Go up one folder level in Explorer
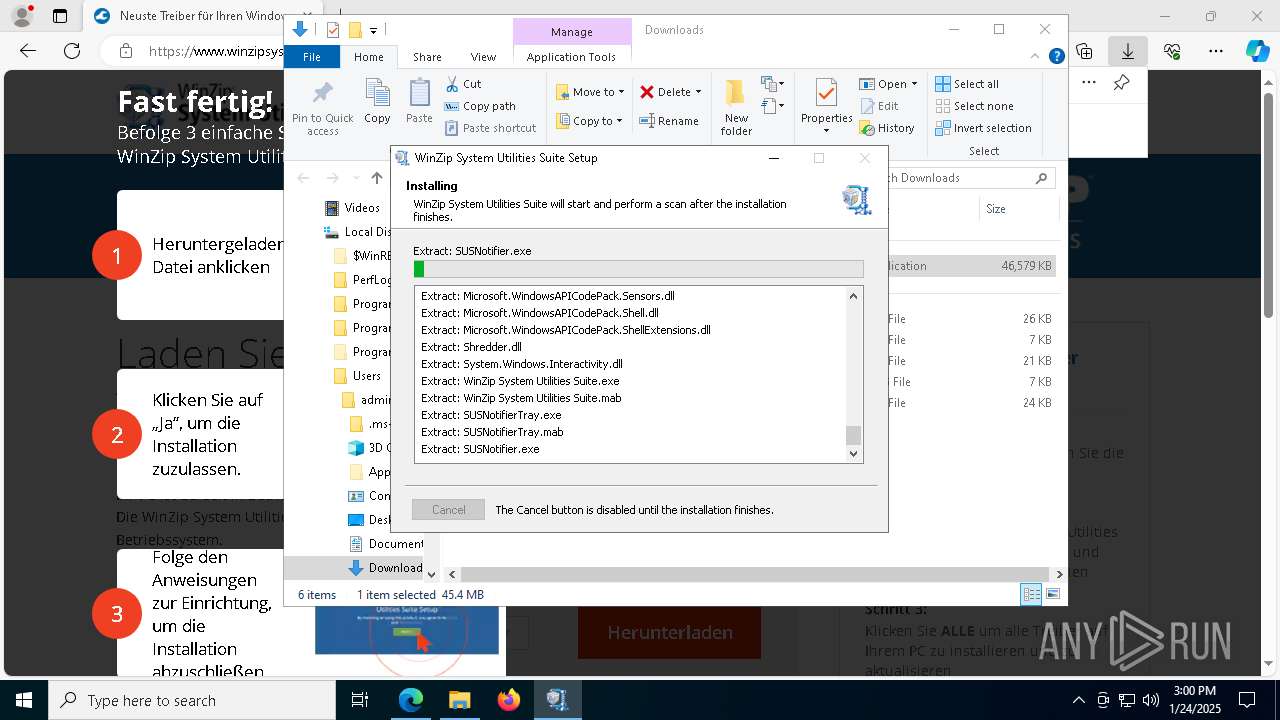The width and height of the screenshot is (1280, 720). [376, 178]
